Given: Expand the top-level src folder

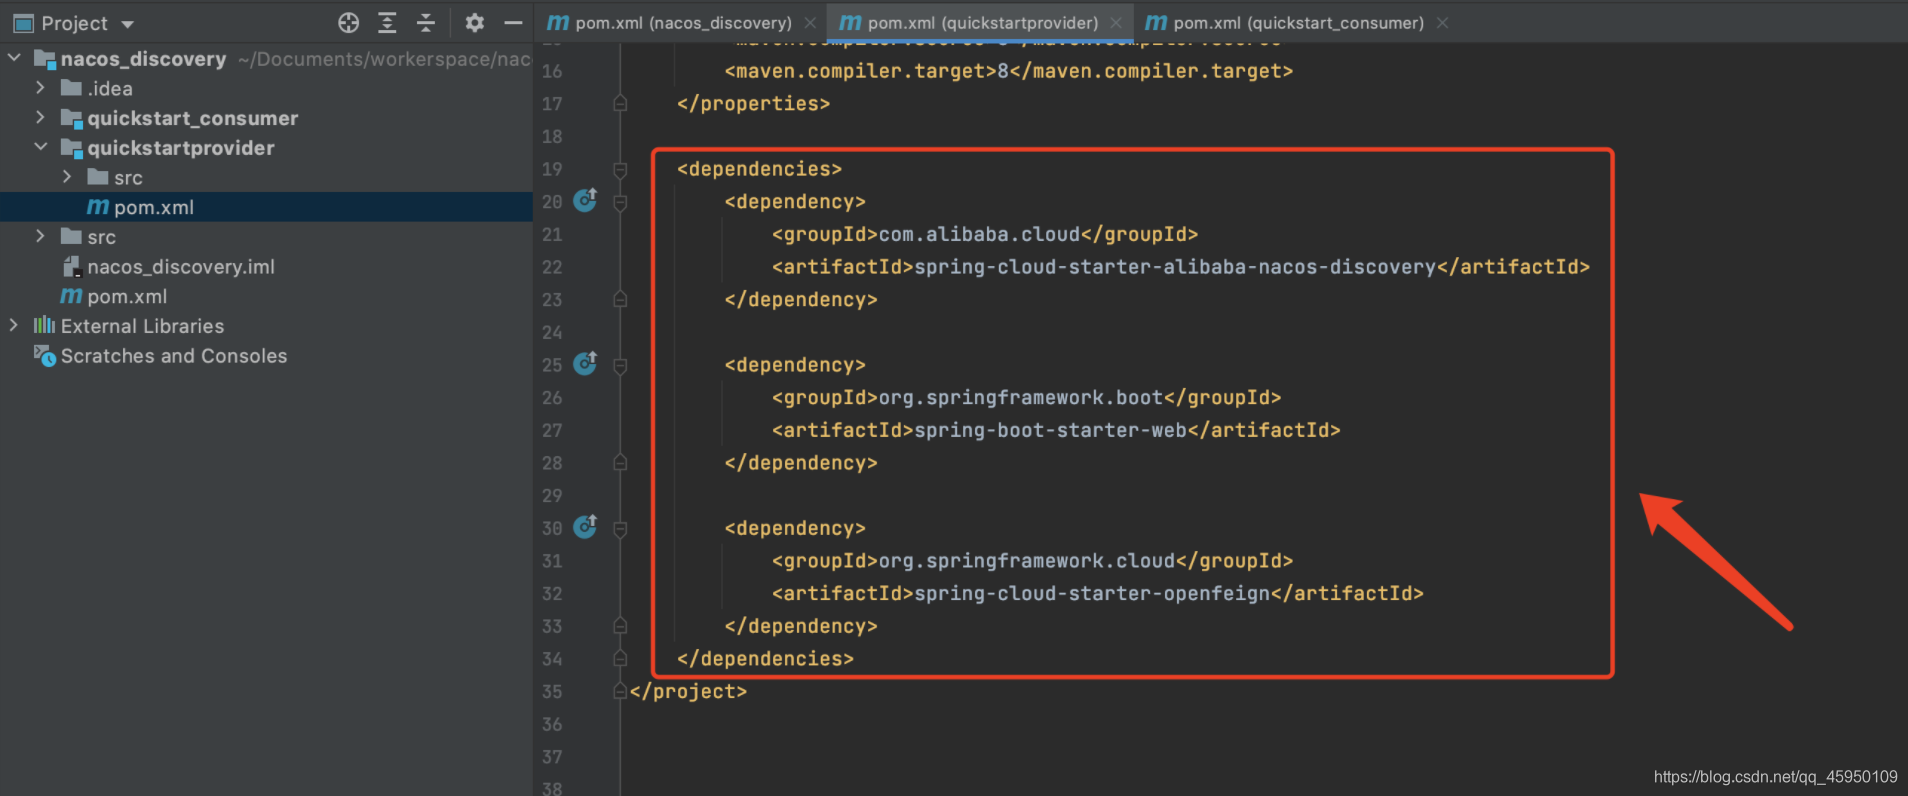Looking at the screenshot, I should pyautogui.click(x=40, y=236).
